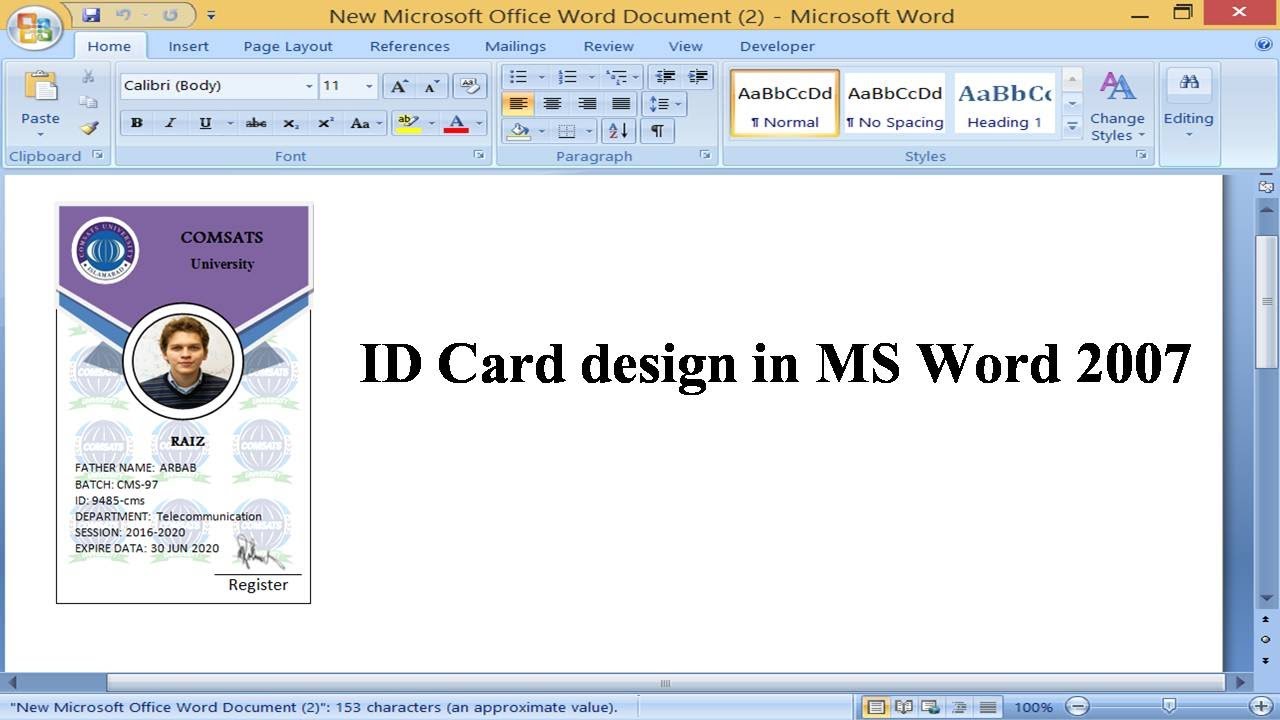The image size is (1280, 720).
Task: Click the Grow Font icon
Action: (x=399, y=86)
